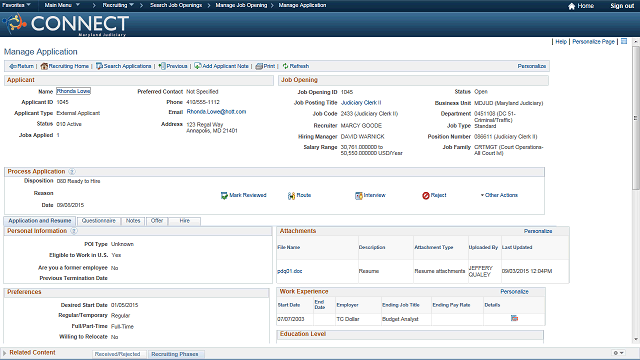Open Personal Information help icon
Screen dimensions: 640x360
73,231
